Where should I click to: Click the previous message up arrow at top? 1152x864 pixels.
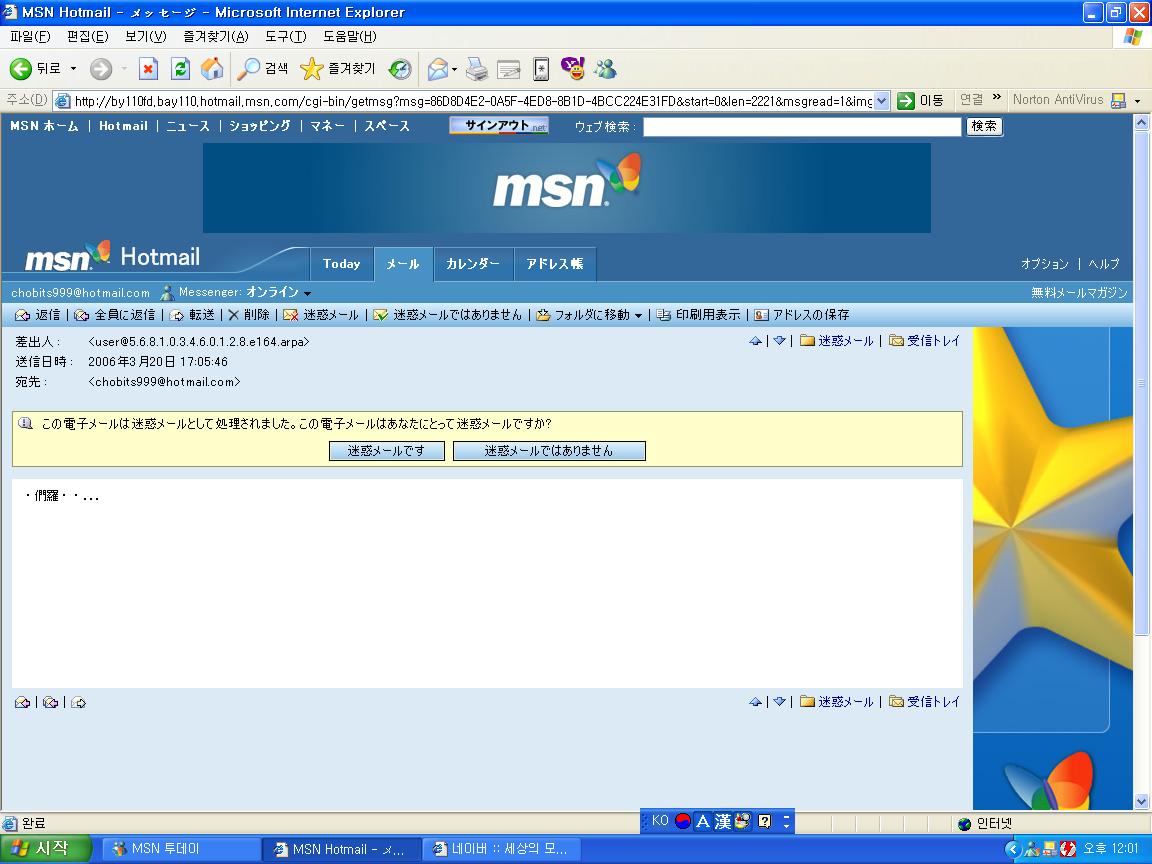point(755,341)
